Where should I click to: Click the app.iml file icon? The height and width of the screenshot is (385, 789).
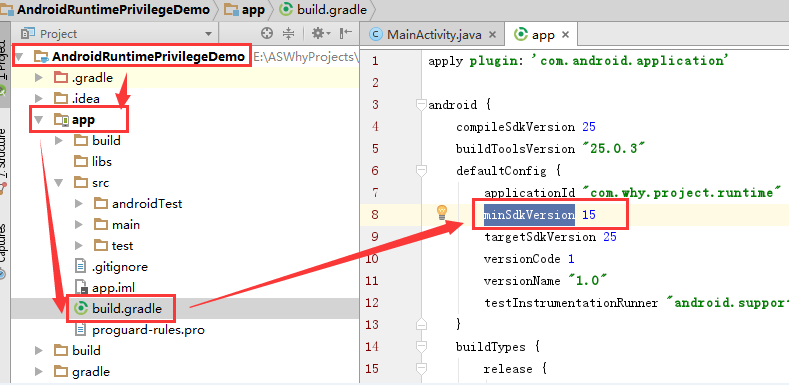pos(81,287)
